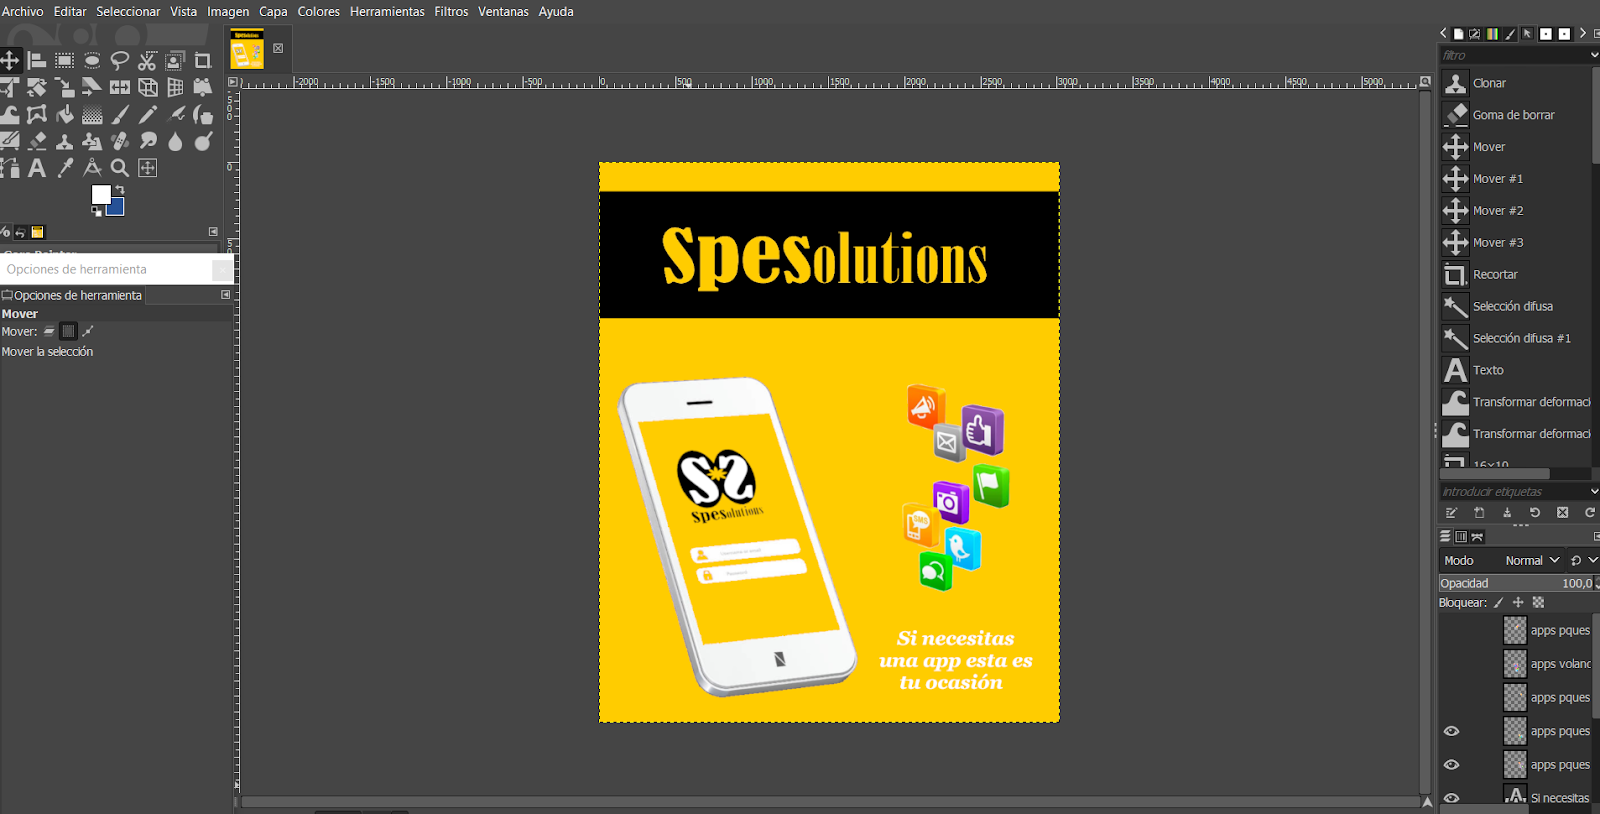1600x814 pixels.
Task: Select the Crop tool in toolbox
Action: [203, 60]
